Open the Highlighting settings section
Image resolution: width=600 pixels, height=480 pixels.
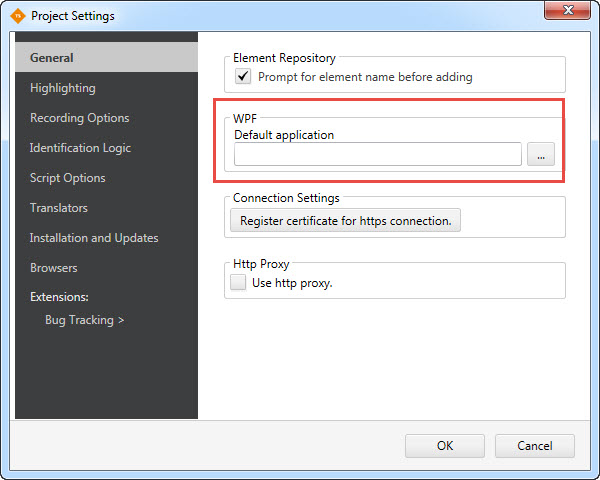click(63, 88)
